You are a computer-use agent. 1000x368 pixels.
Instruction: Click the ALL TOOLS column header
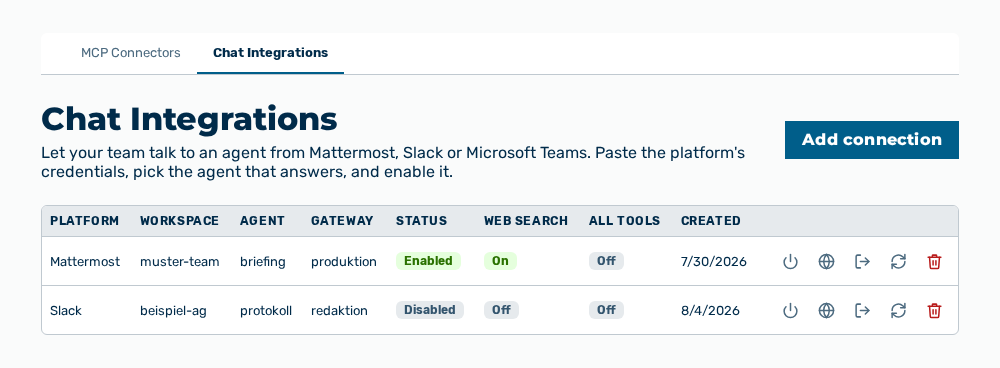click(624, 221)
